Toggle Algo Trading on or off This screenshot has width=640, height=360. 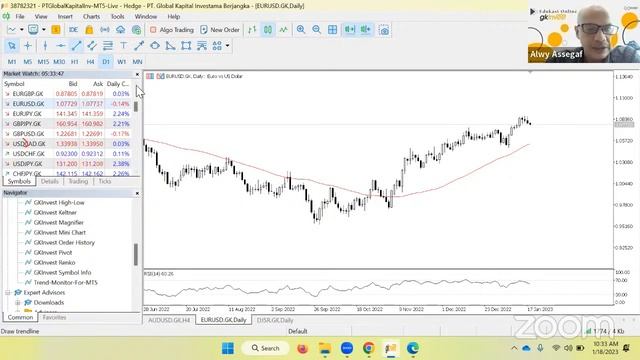(172, 30)
